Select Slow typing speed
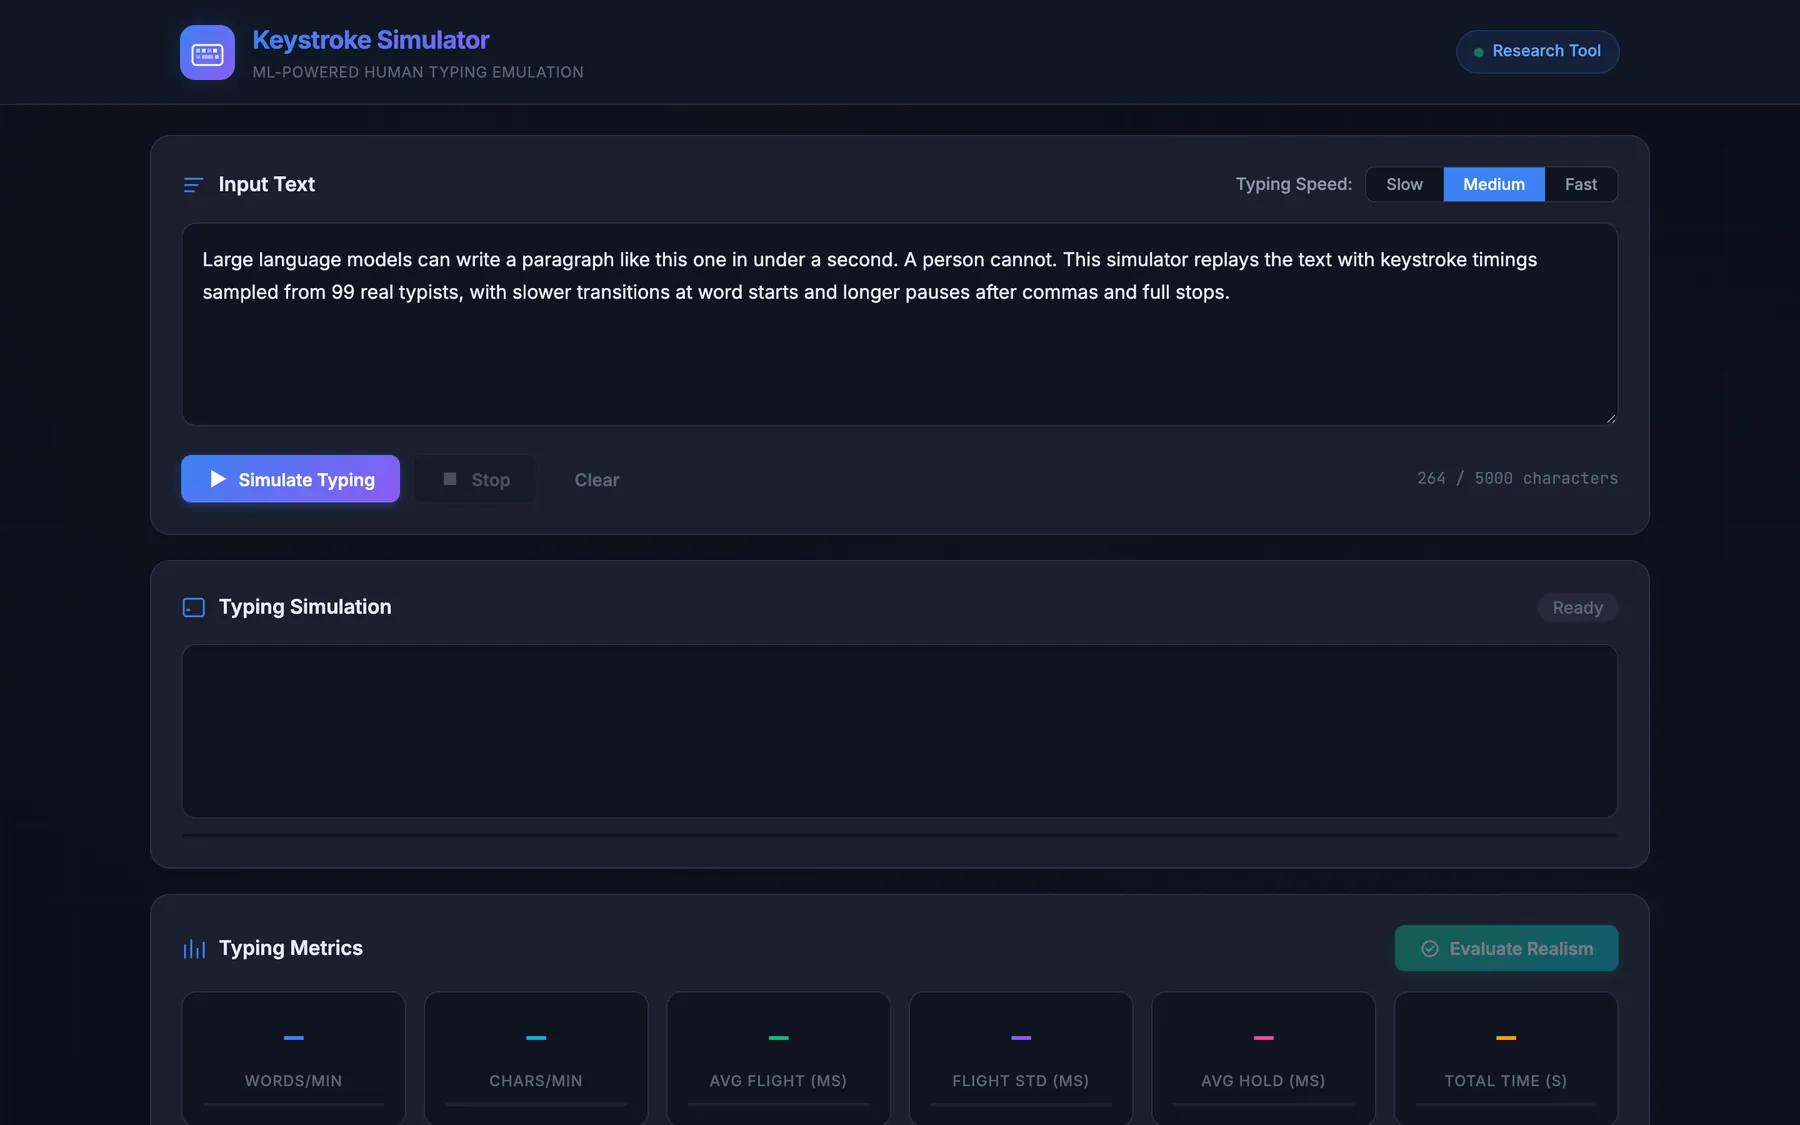This screenshot has width=1800, height=1125. [x=1404, y=184]
